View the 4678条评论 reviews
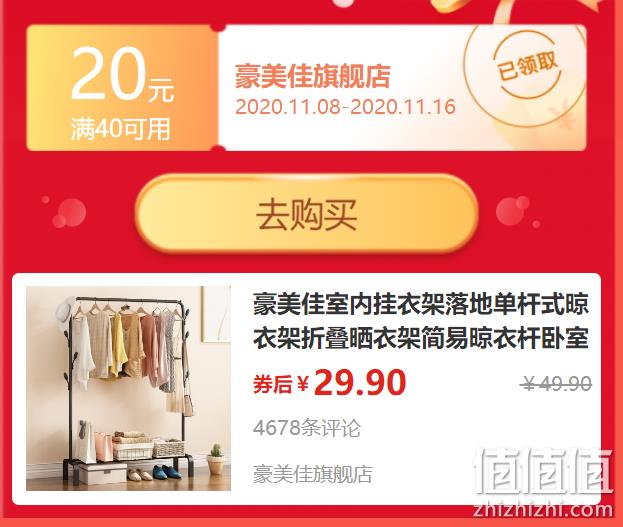Screen dimensions: 623x527 point(307,428)
